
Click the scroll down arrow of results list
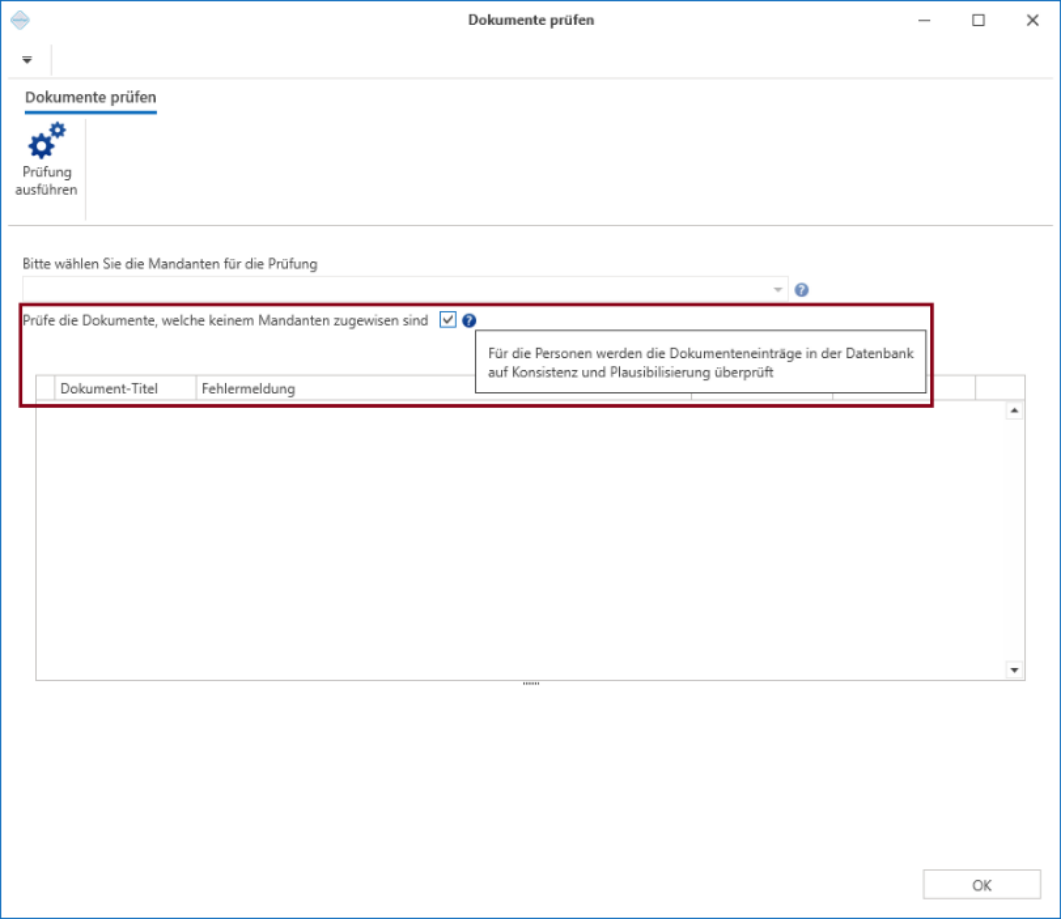(x=1014, y=670)
